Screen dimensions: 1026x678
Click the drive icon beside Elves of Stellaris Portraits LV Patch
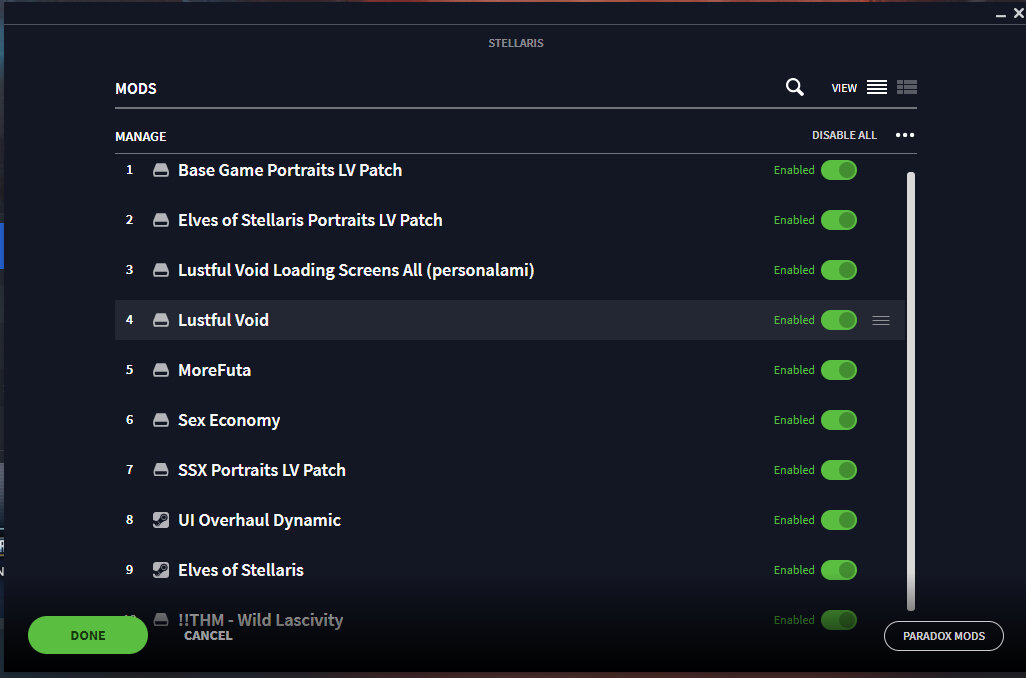pyautogui.click(x=161, y=220)
